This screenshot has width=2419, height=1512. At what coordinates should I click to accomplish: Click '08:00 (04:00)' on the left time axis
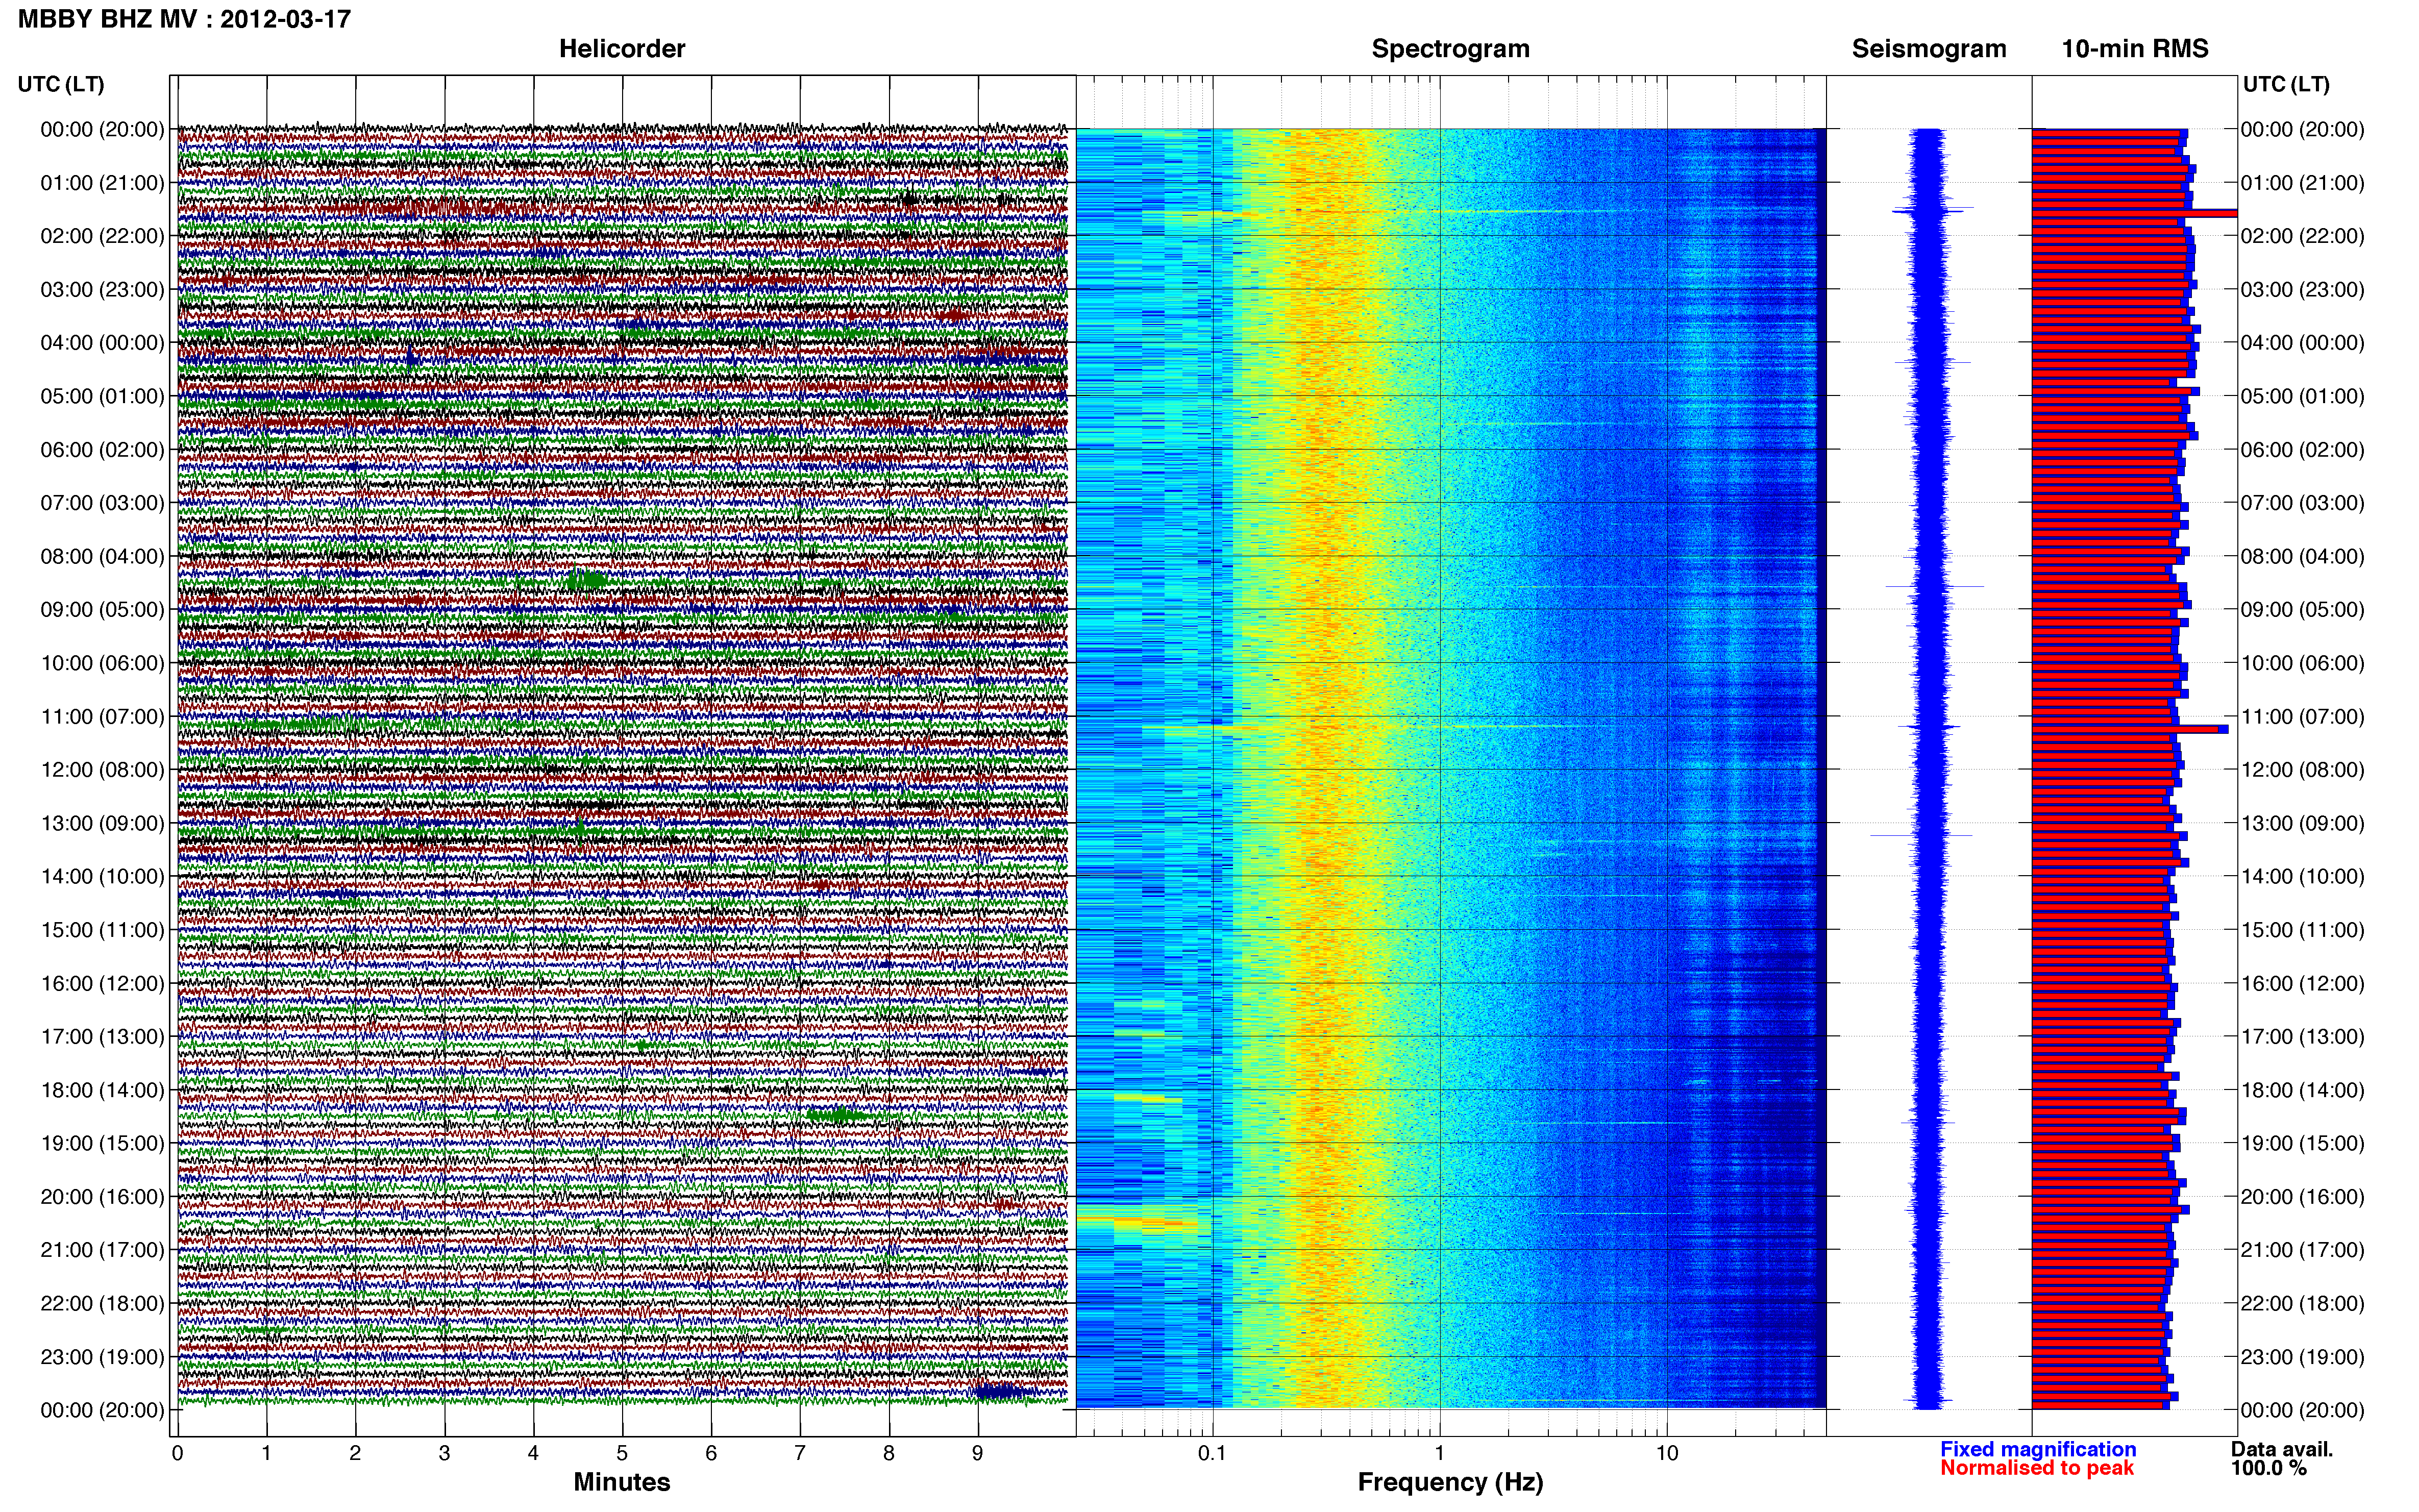click(x=102, y=556)
